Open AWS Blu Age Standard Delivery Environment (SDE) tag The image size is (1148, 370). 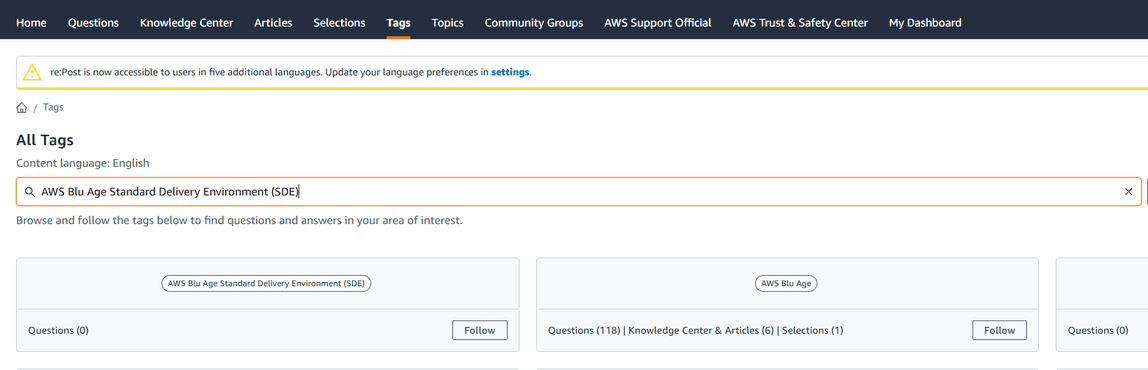(x=266, y=283)
